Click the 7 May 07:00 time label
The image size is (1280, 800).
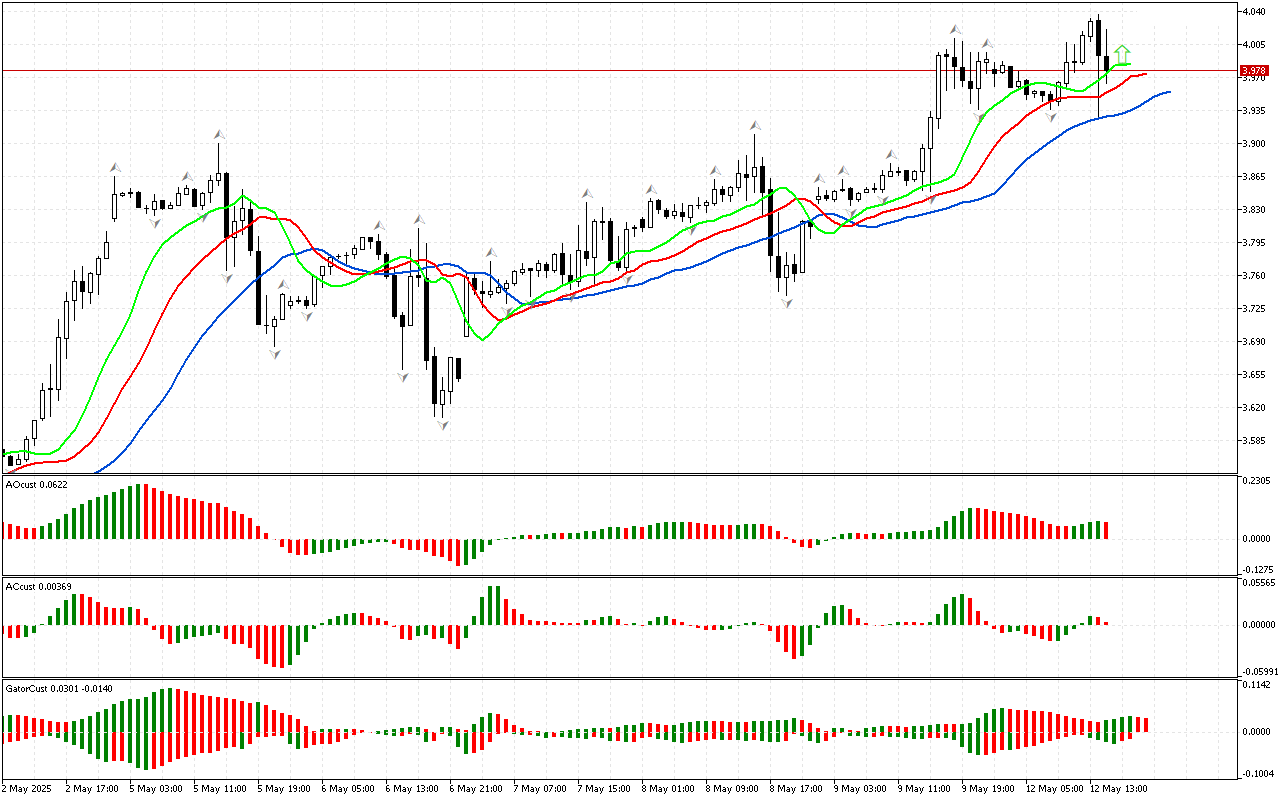(540, 788)
